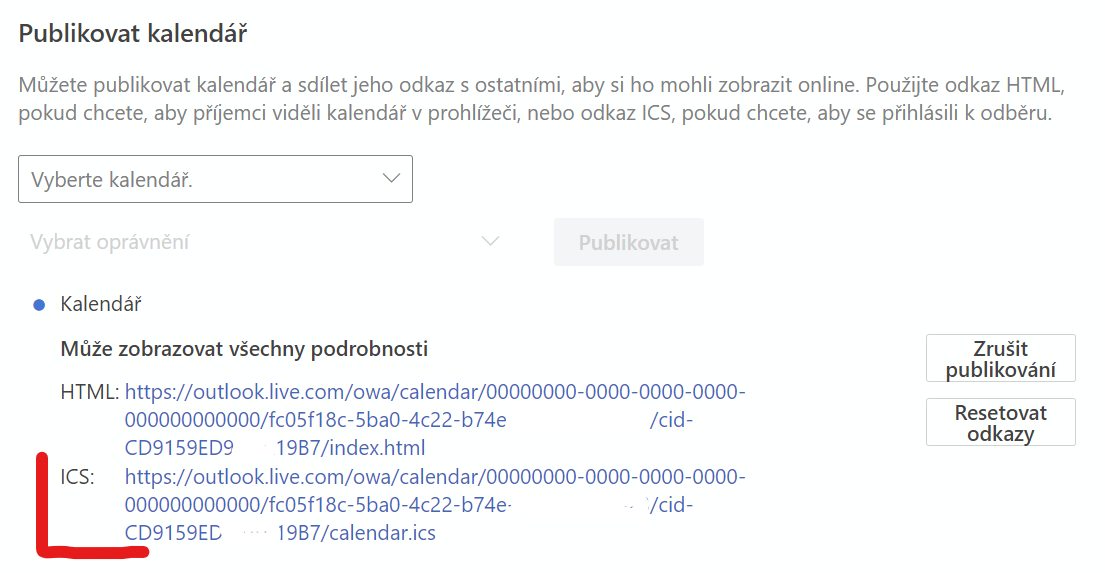Click the middle line of the HTML link
This screenshot has height=573, width=1105.
point(409,420)
